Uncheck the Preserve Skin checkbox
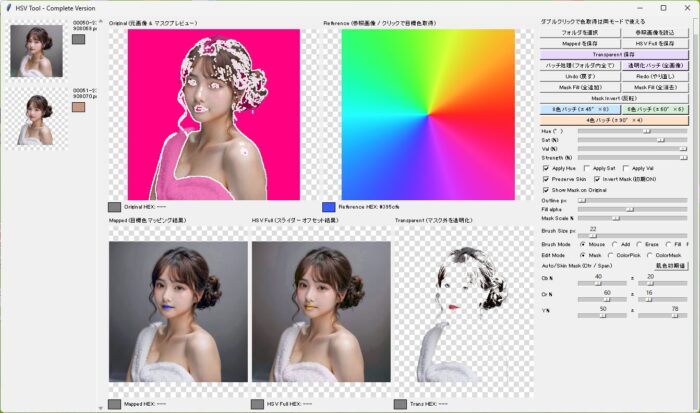The height and width of the screenshot is (413, 700). pos(546,179)
